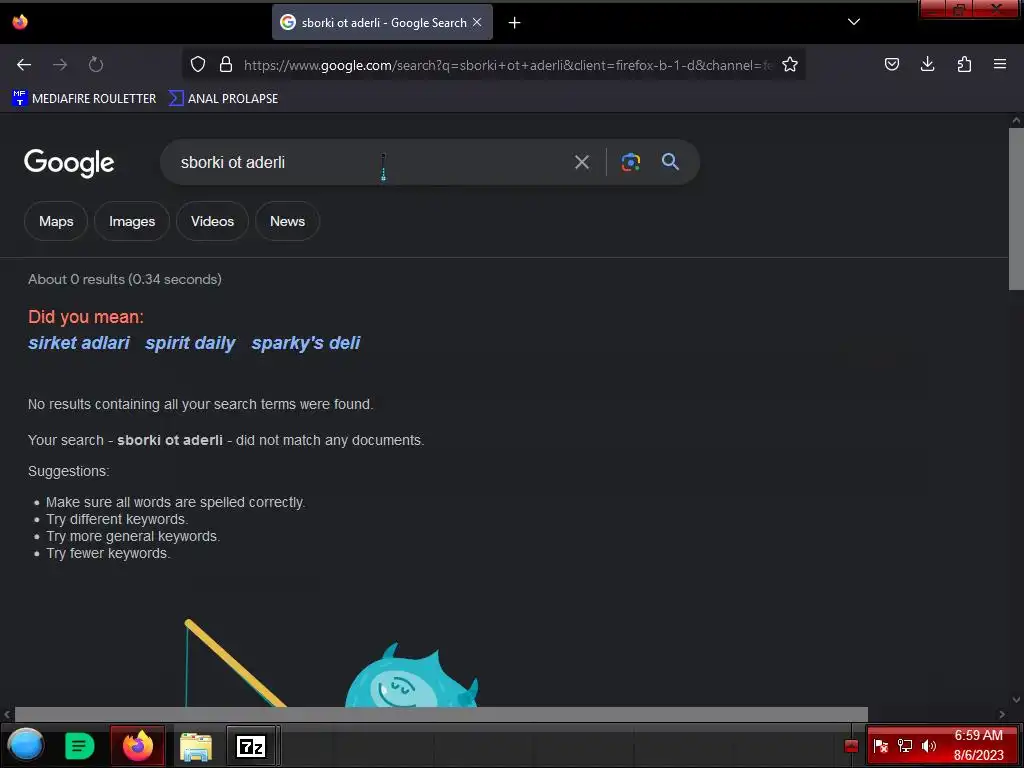Click the vertical scrollbar thumb
The height and width of the screenshot is (768, 1024).
click(x=1016, y=209)
